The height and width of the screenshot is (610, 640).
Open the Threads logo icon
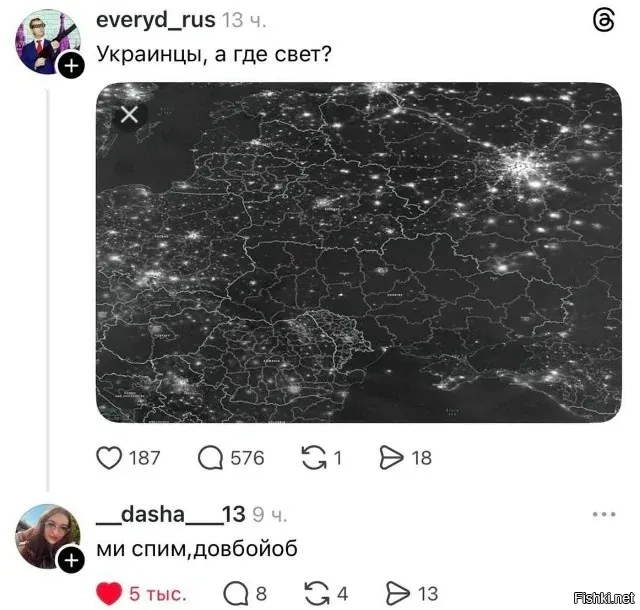point(603,20)
